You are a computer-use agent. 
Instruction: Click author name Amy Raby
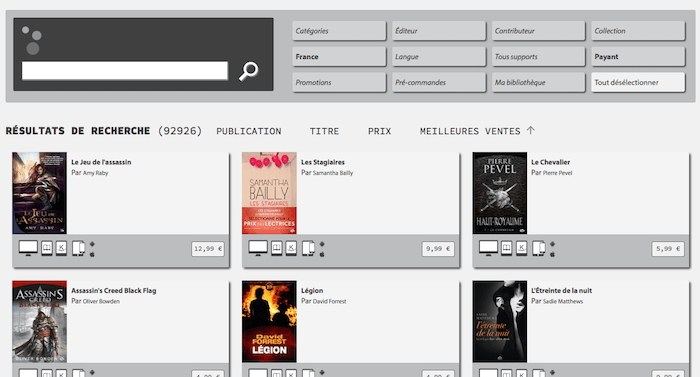click(x=96, y=173)
